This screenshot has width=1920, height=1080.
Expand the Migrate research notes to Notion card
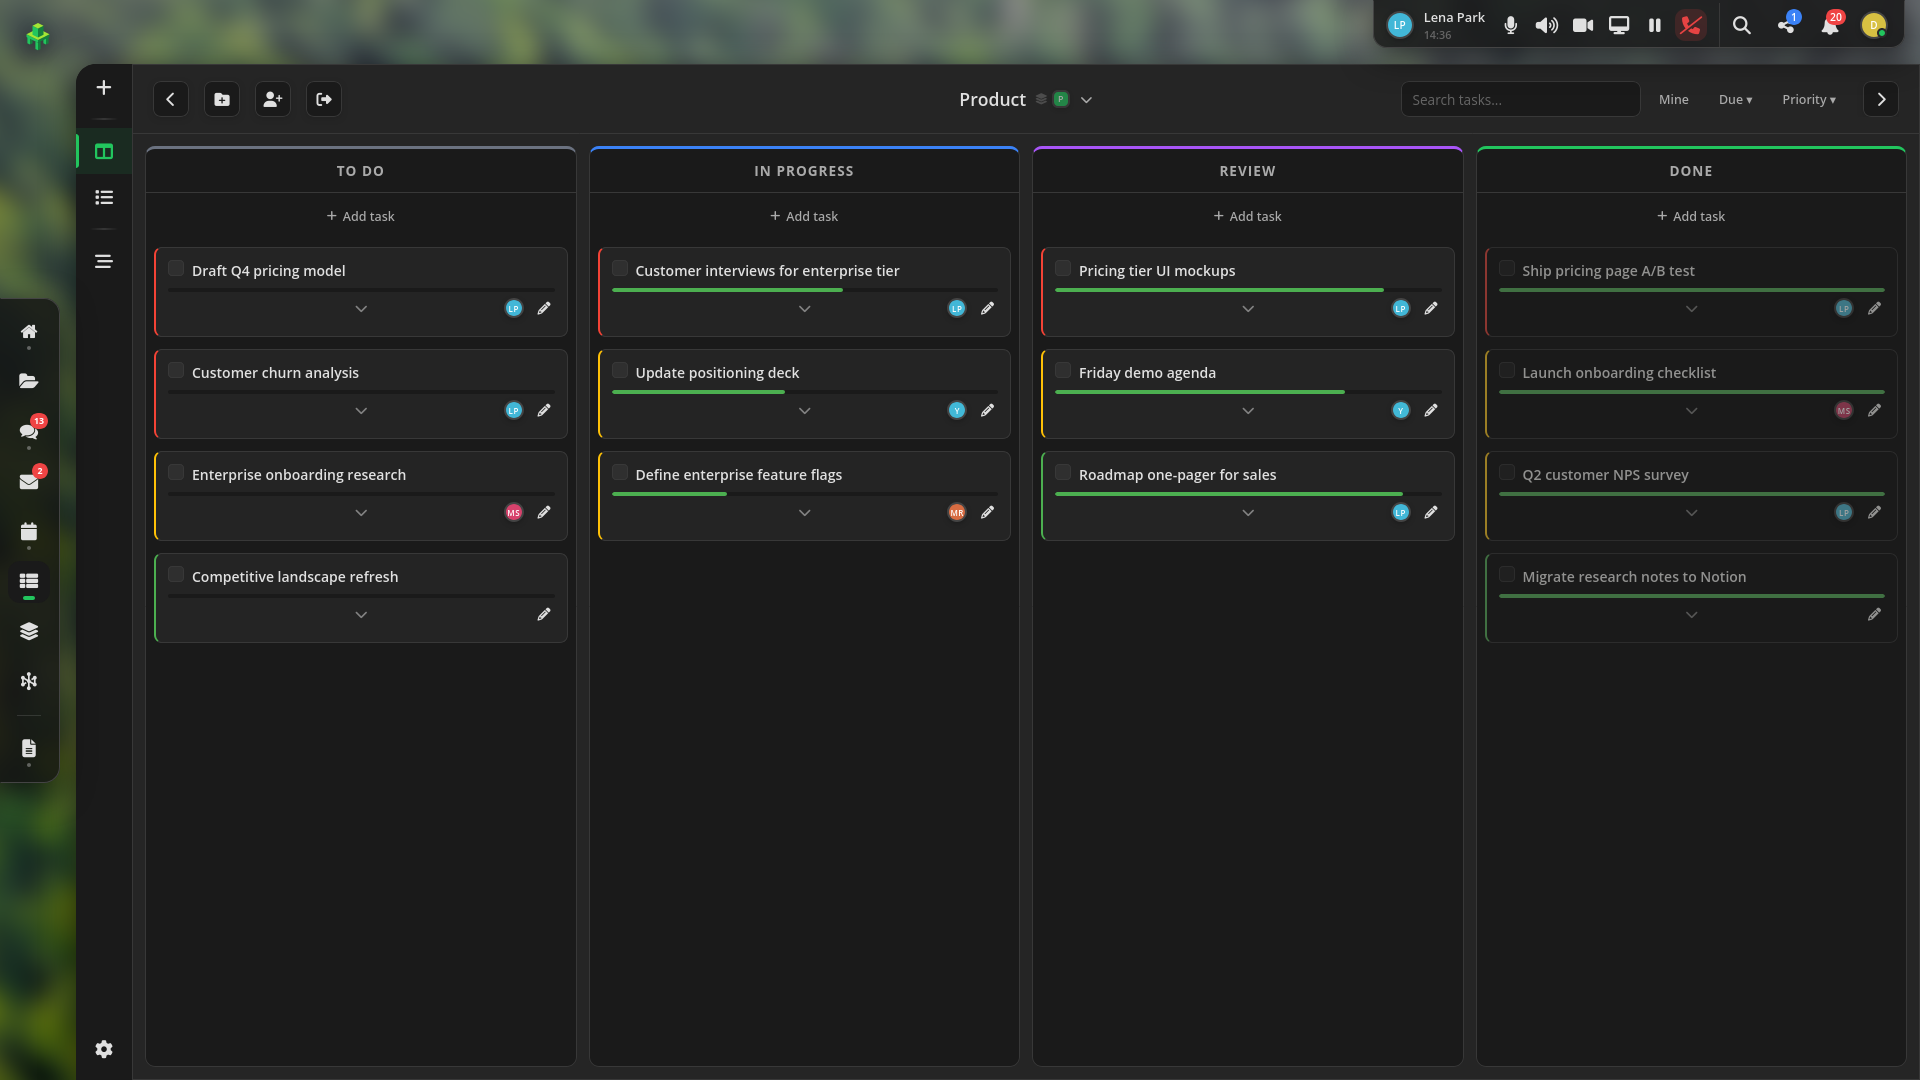point(1692,615)
